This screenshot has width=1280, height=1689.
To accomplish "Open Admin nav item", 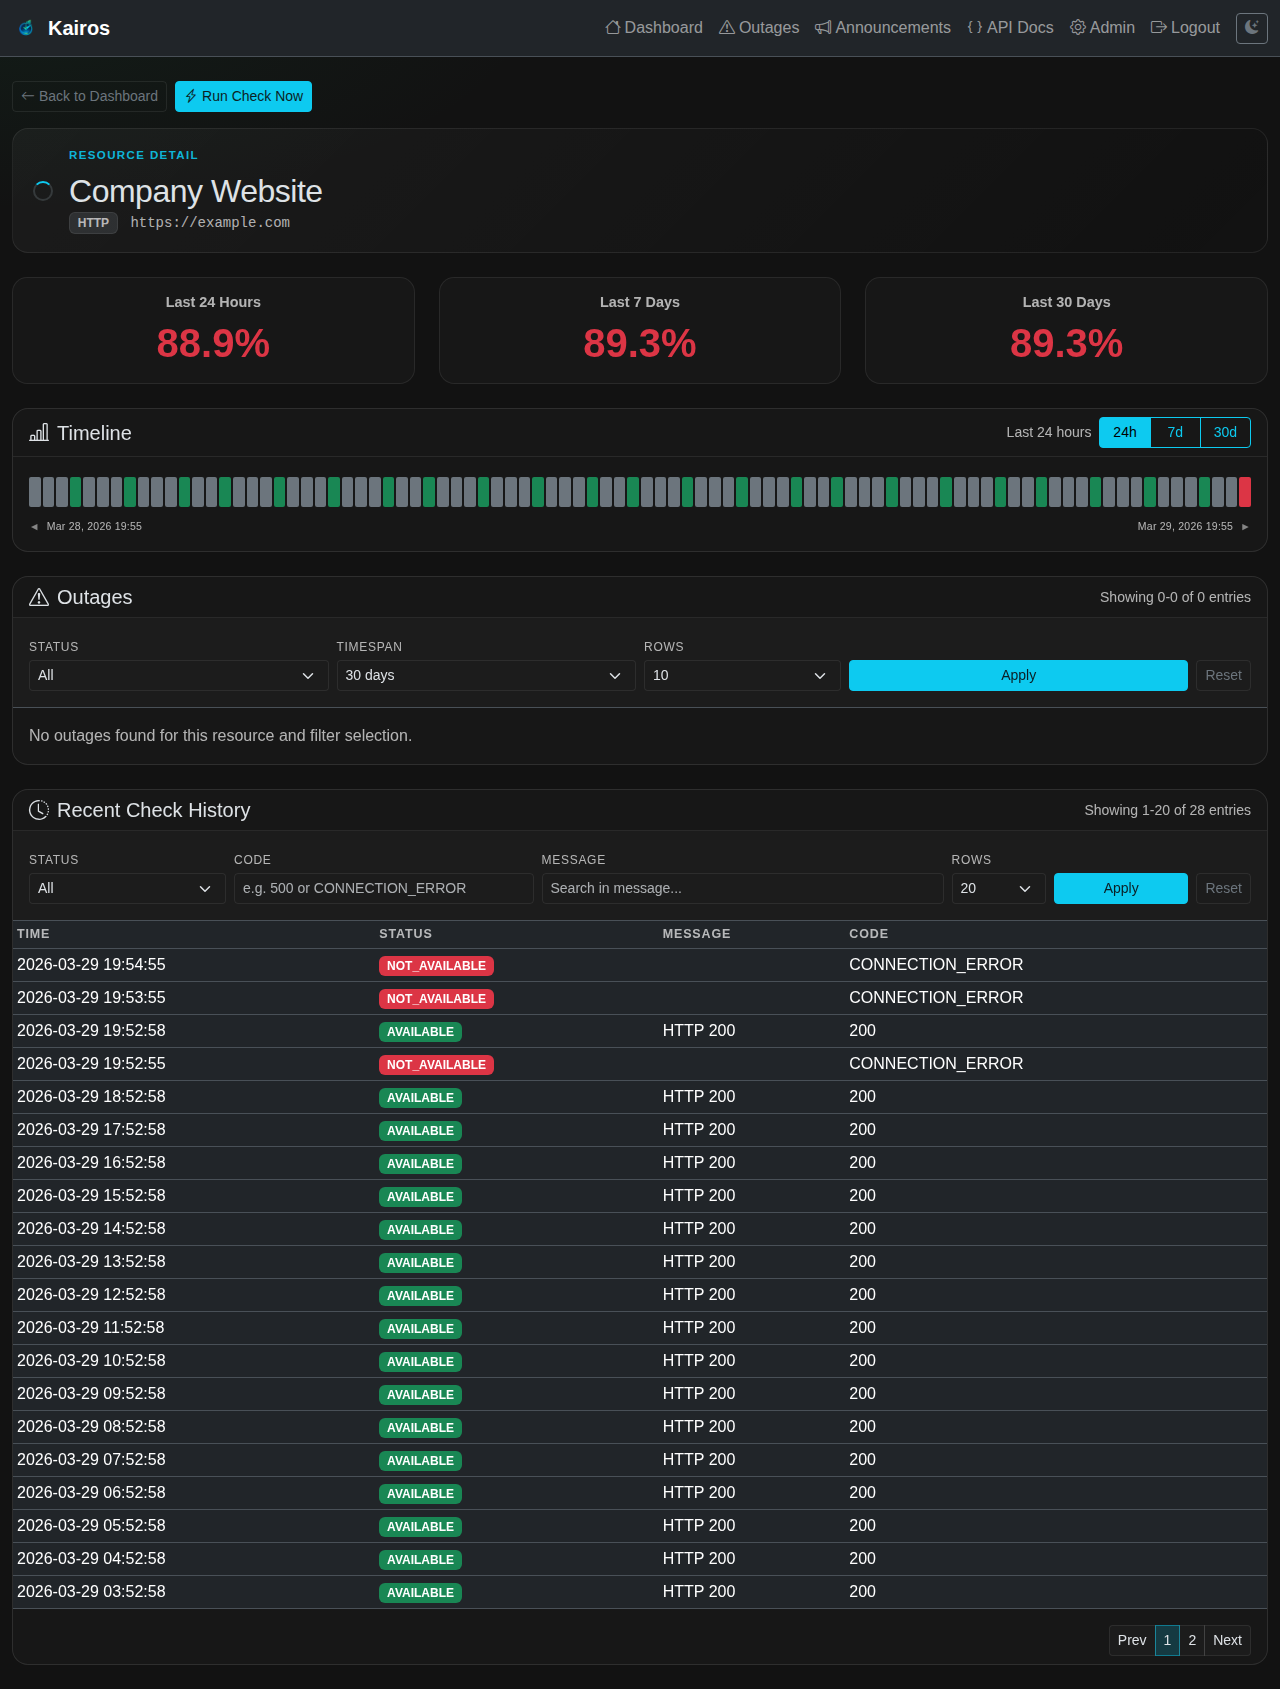I will [x=1102, y=28].
